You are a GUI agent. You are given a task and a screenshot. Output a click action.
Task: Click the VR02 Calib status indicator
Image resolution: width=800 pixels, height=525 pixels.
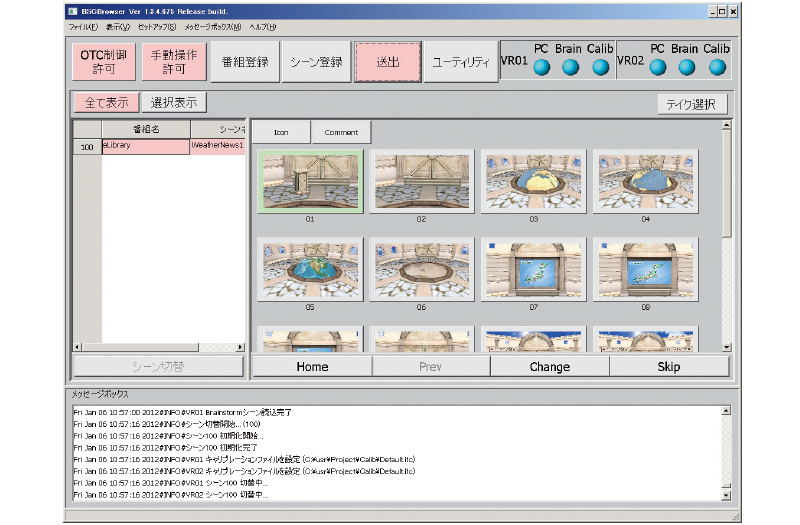tap(717, 68)
